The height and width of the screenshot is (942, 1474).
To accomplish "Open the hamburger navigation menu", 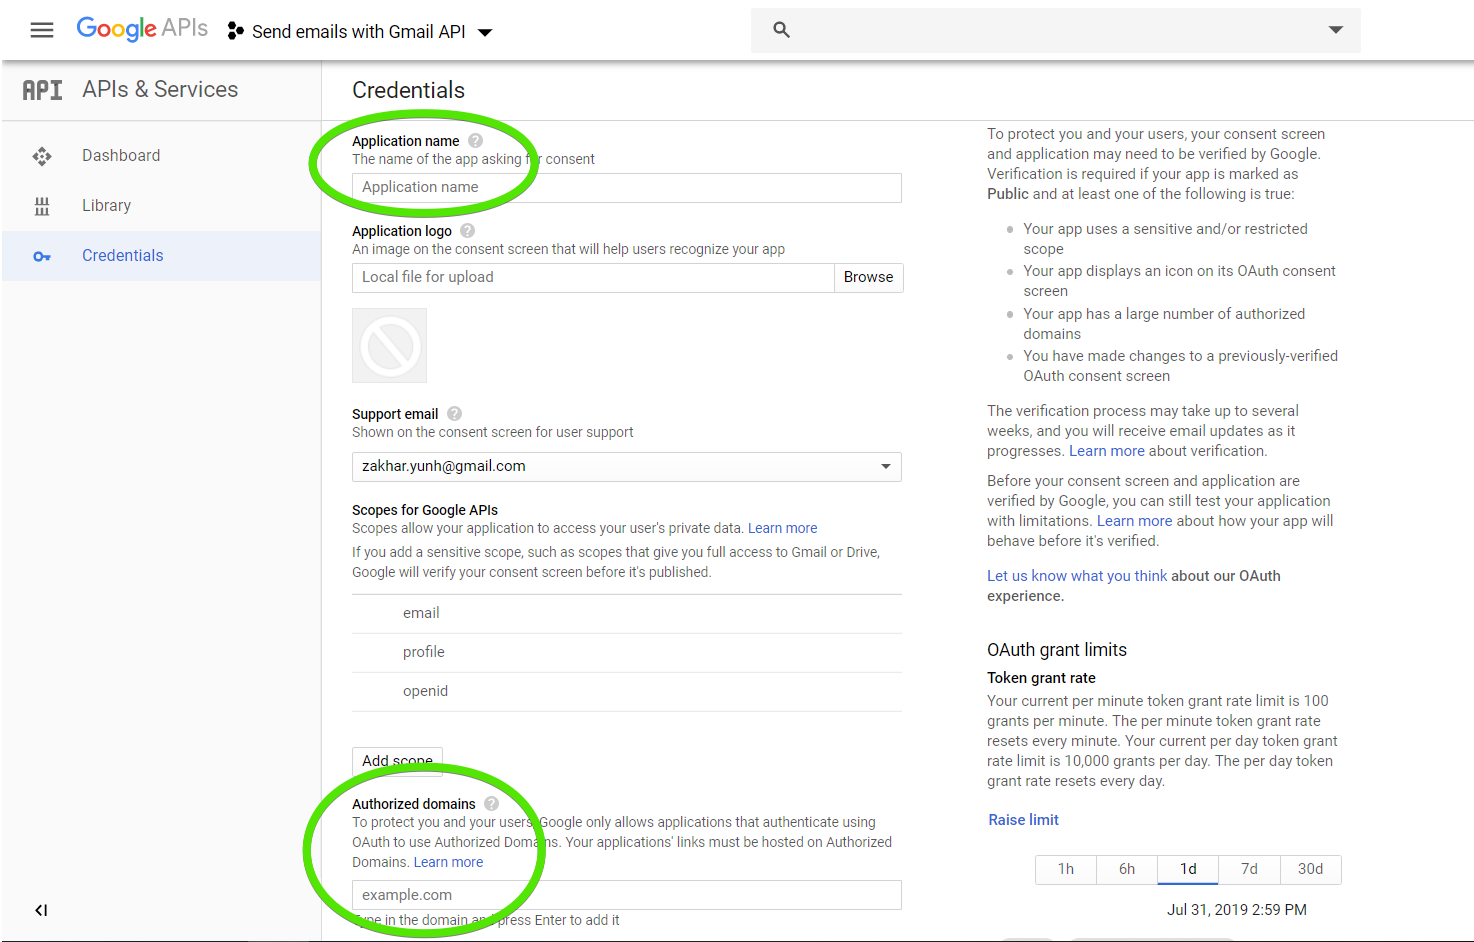I will click(42, 30).
